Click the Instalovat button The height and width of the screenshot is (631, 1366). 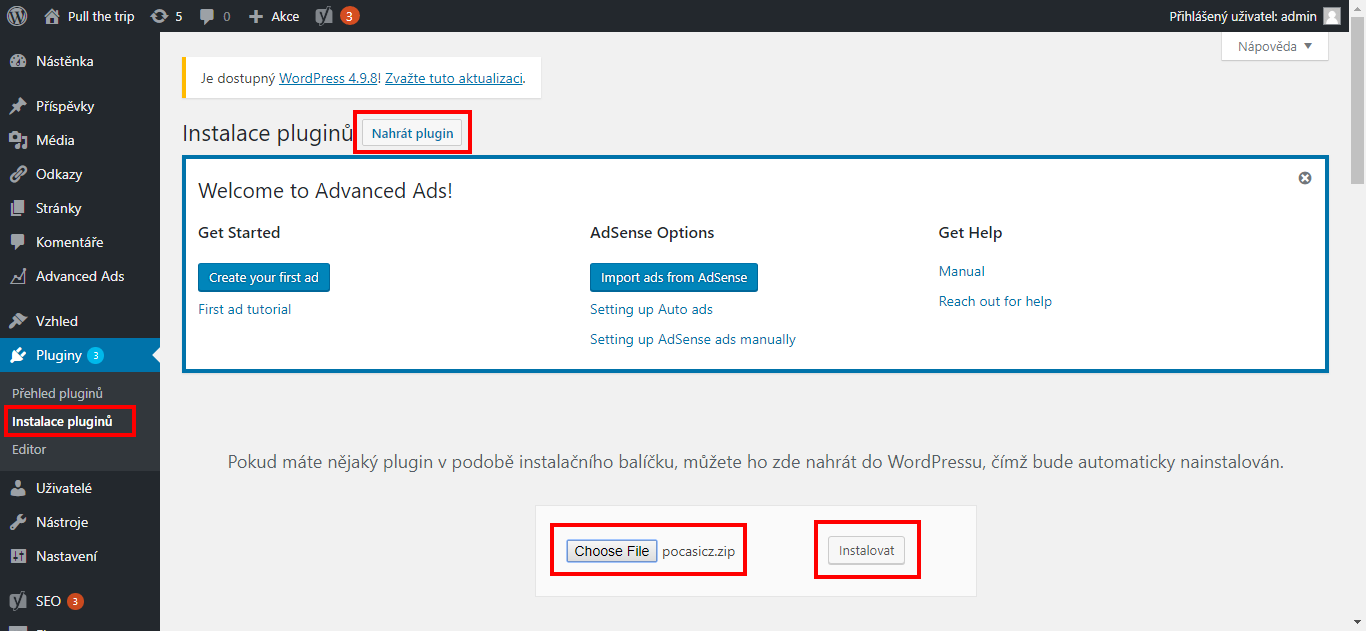(866, 550)
